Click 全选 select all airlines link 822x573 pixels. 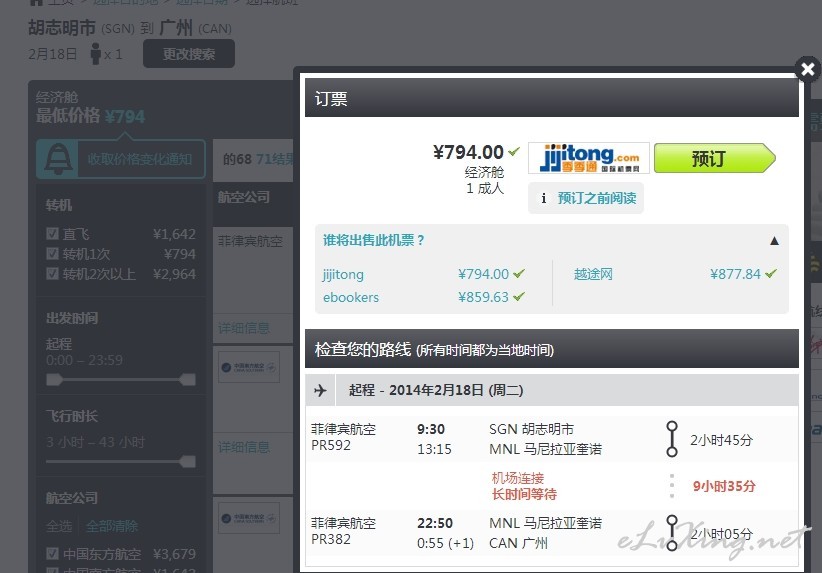(x=59, y=526)
